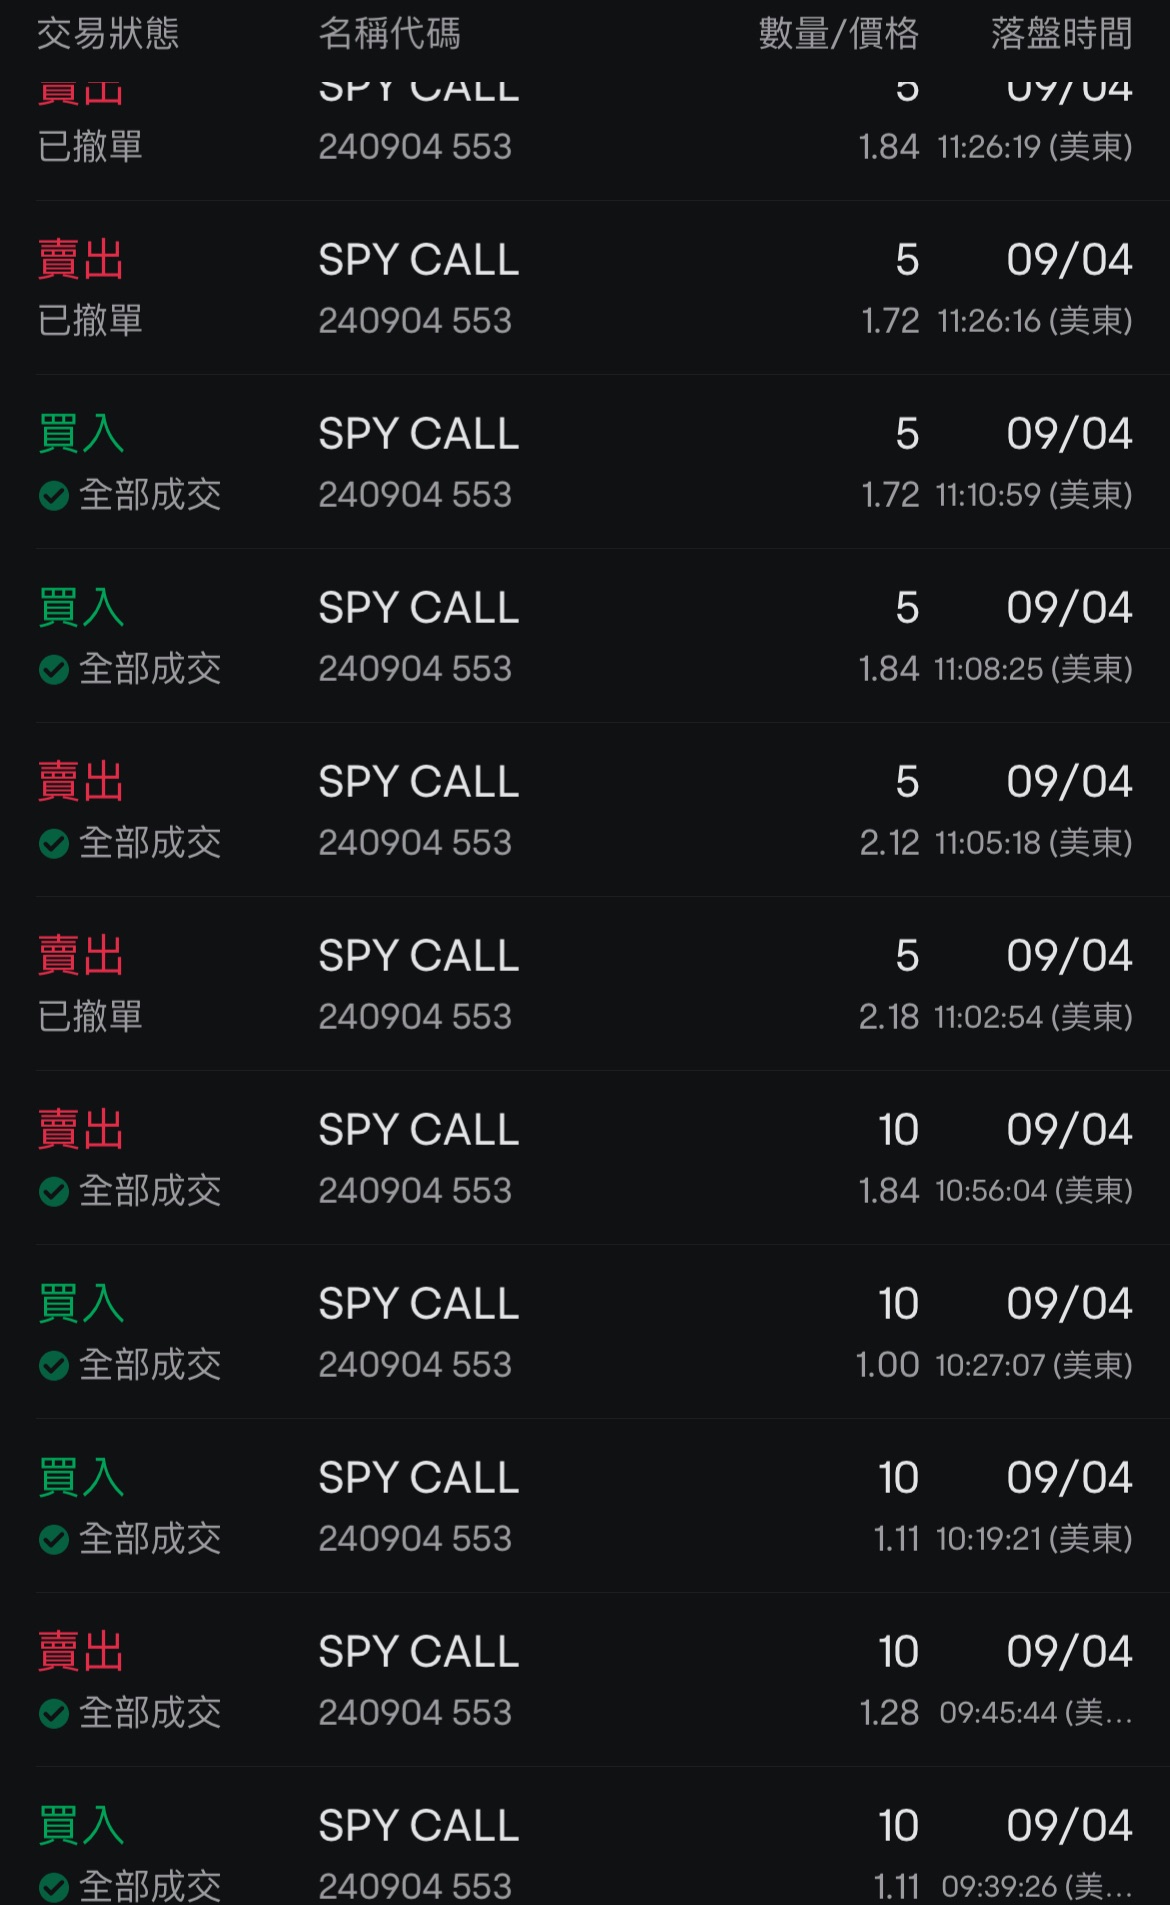Tap SPY CALL name in 10:56:04 order
This screenshot has width=1170, height=1905.
click(418, 1130)
